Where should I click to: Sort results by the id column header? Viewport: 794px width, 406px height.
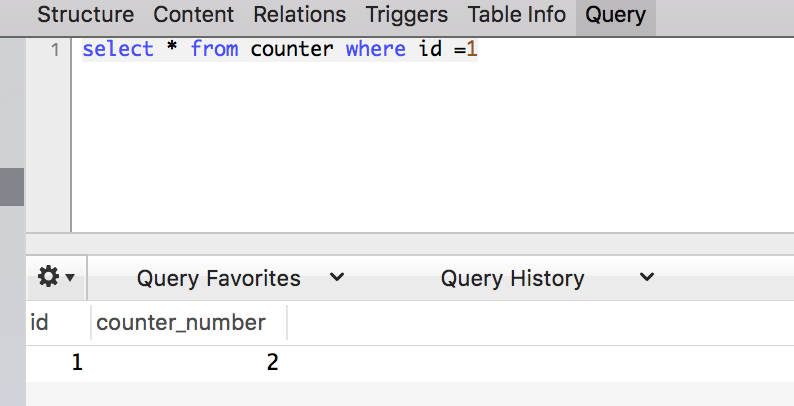[40, 322]
